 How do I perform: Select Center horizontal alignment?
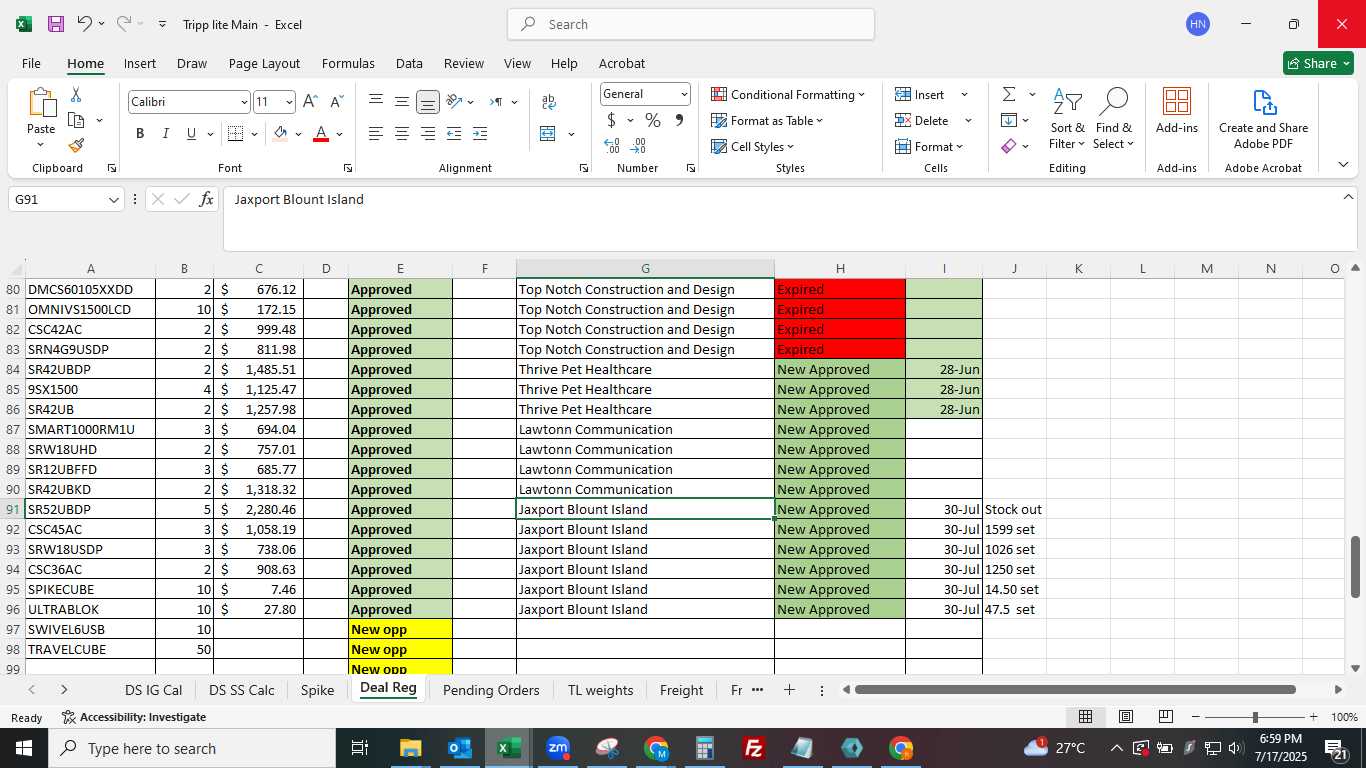pos(402,134)
